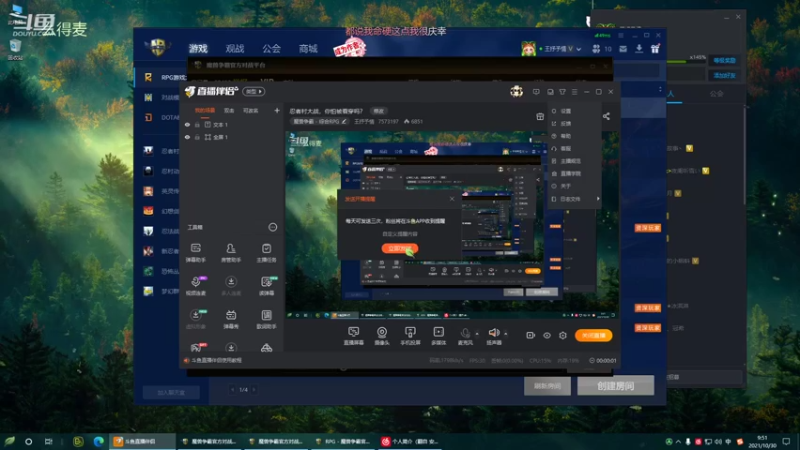Expand the microphone options arrow
Screen dimensions: 800x450
point(477,334)
